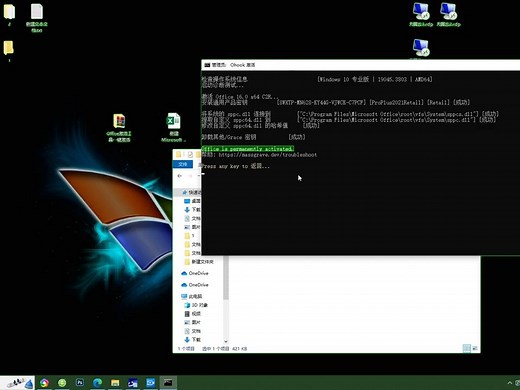Open the new Microsoft Excel file desktop icon
This screenshot has height=390, width=520.
173,128
